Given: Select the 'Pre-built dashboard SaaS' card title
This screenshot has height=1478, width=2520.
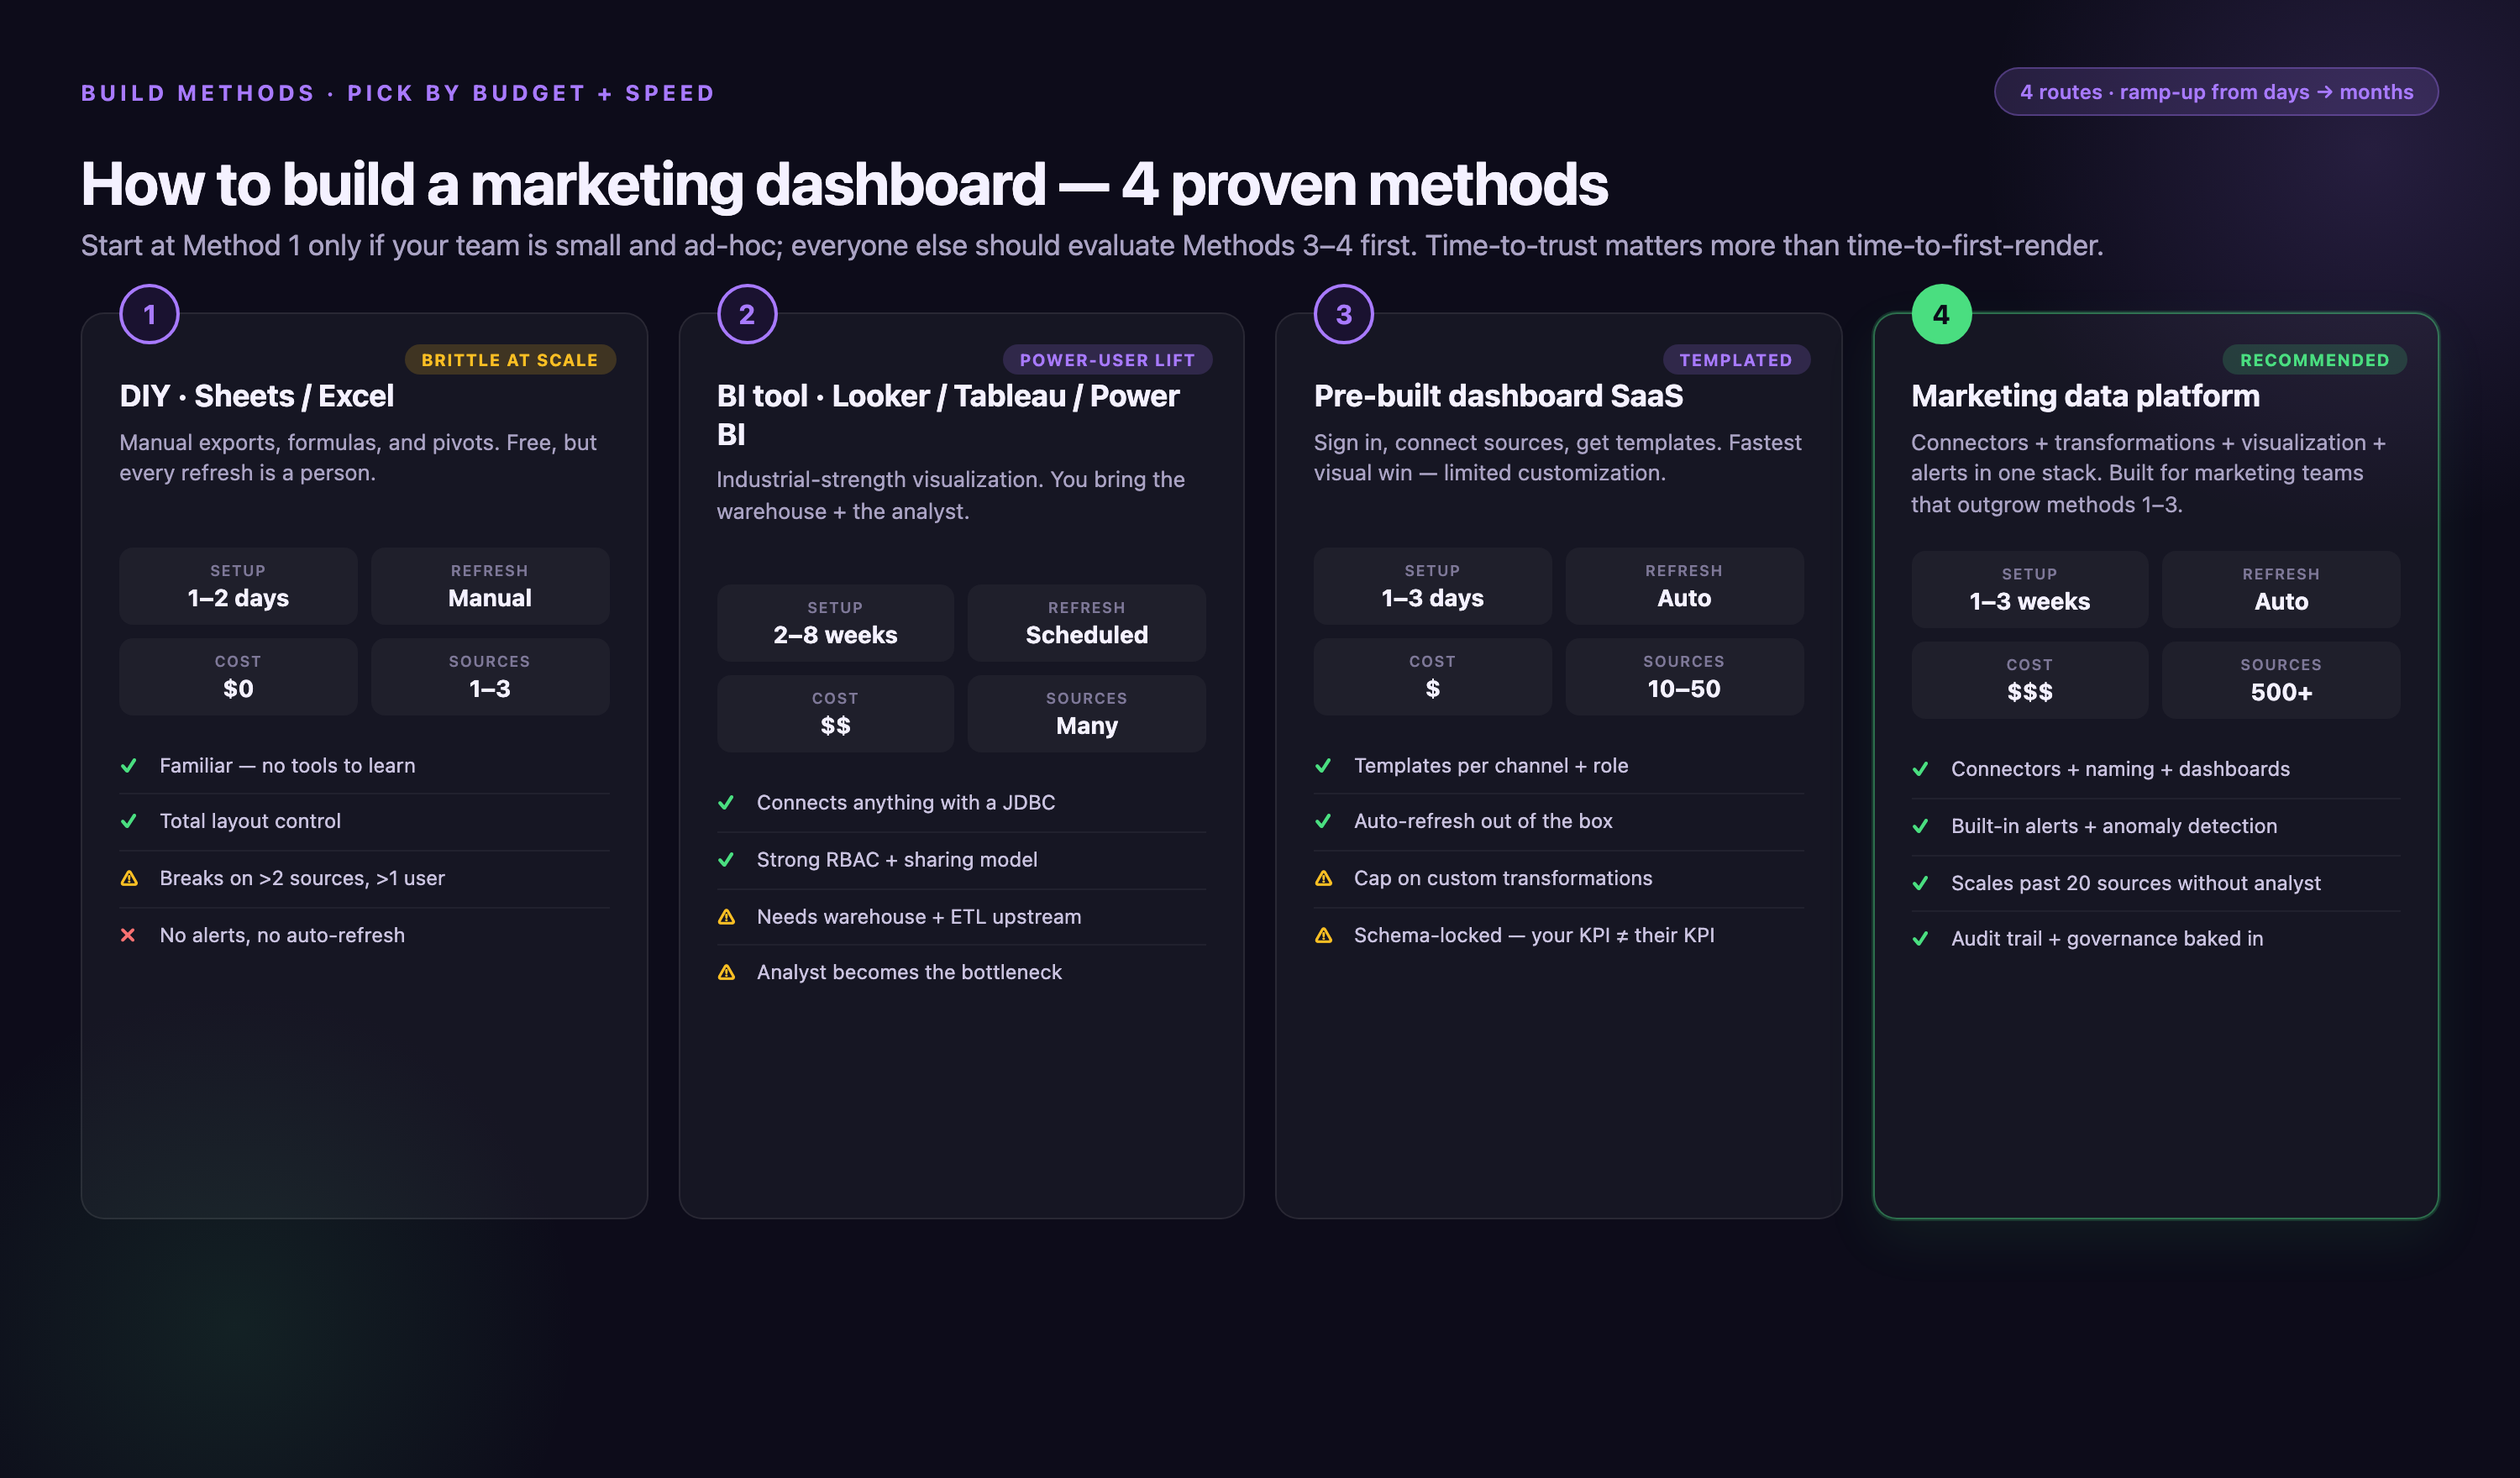Looking at the screenshot, I should pyautogui.click(x=1498, y=396).
